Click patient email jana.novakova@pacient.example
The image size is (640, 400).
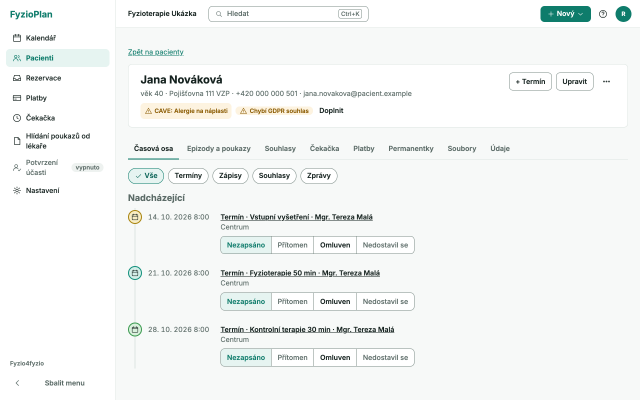(358, 93)
